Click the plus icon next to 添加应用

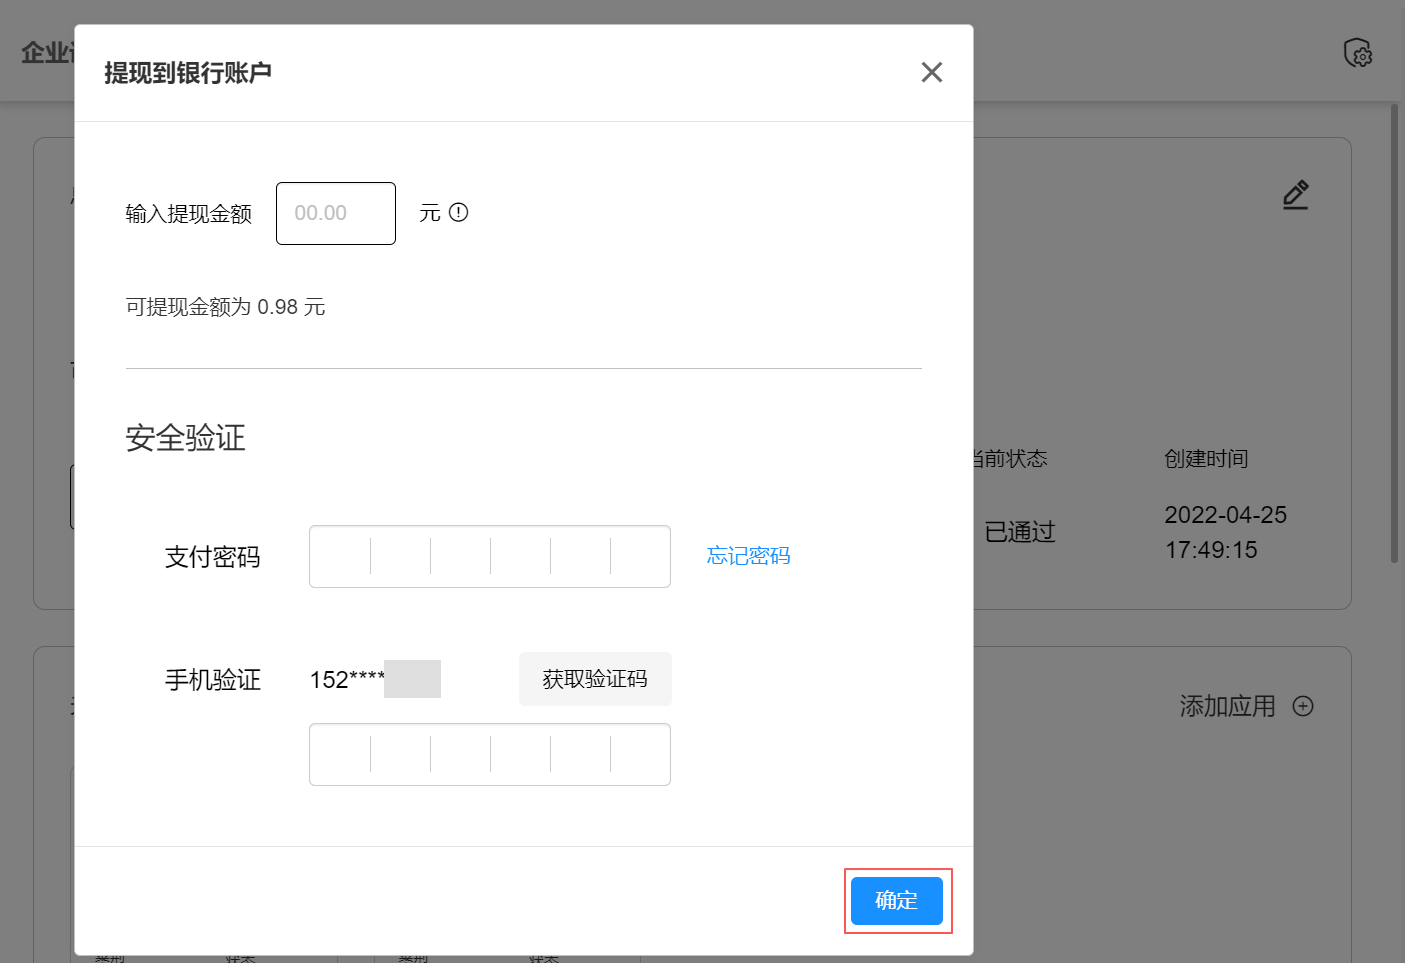tap(1303, 706)
